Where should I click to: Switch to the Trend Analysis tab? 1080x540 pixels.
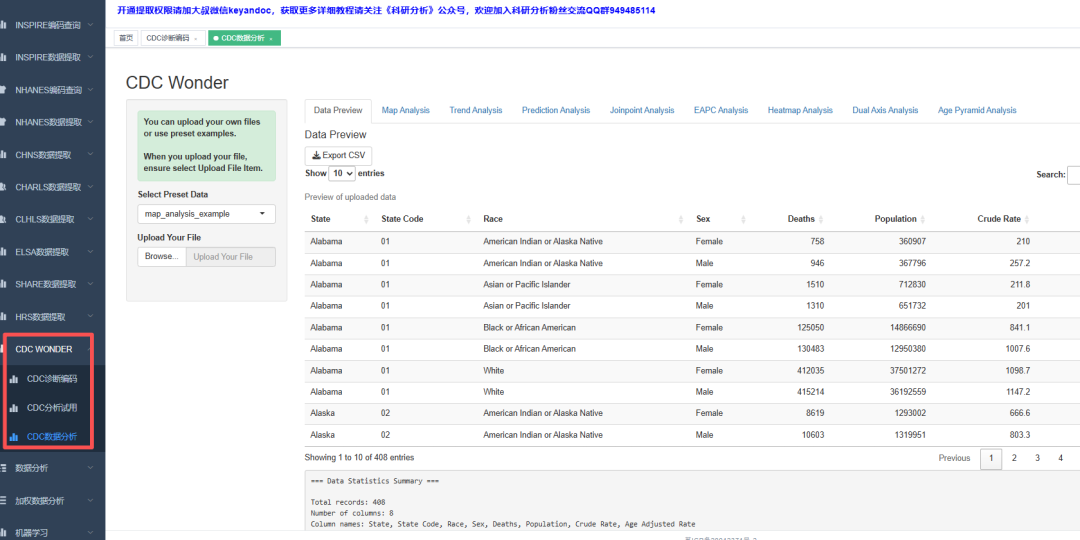(476, 110)
